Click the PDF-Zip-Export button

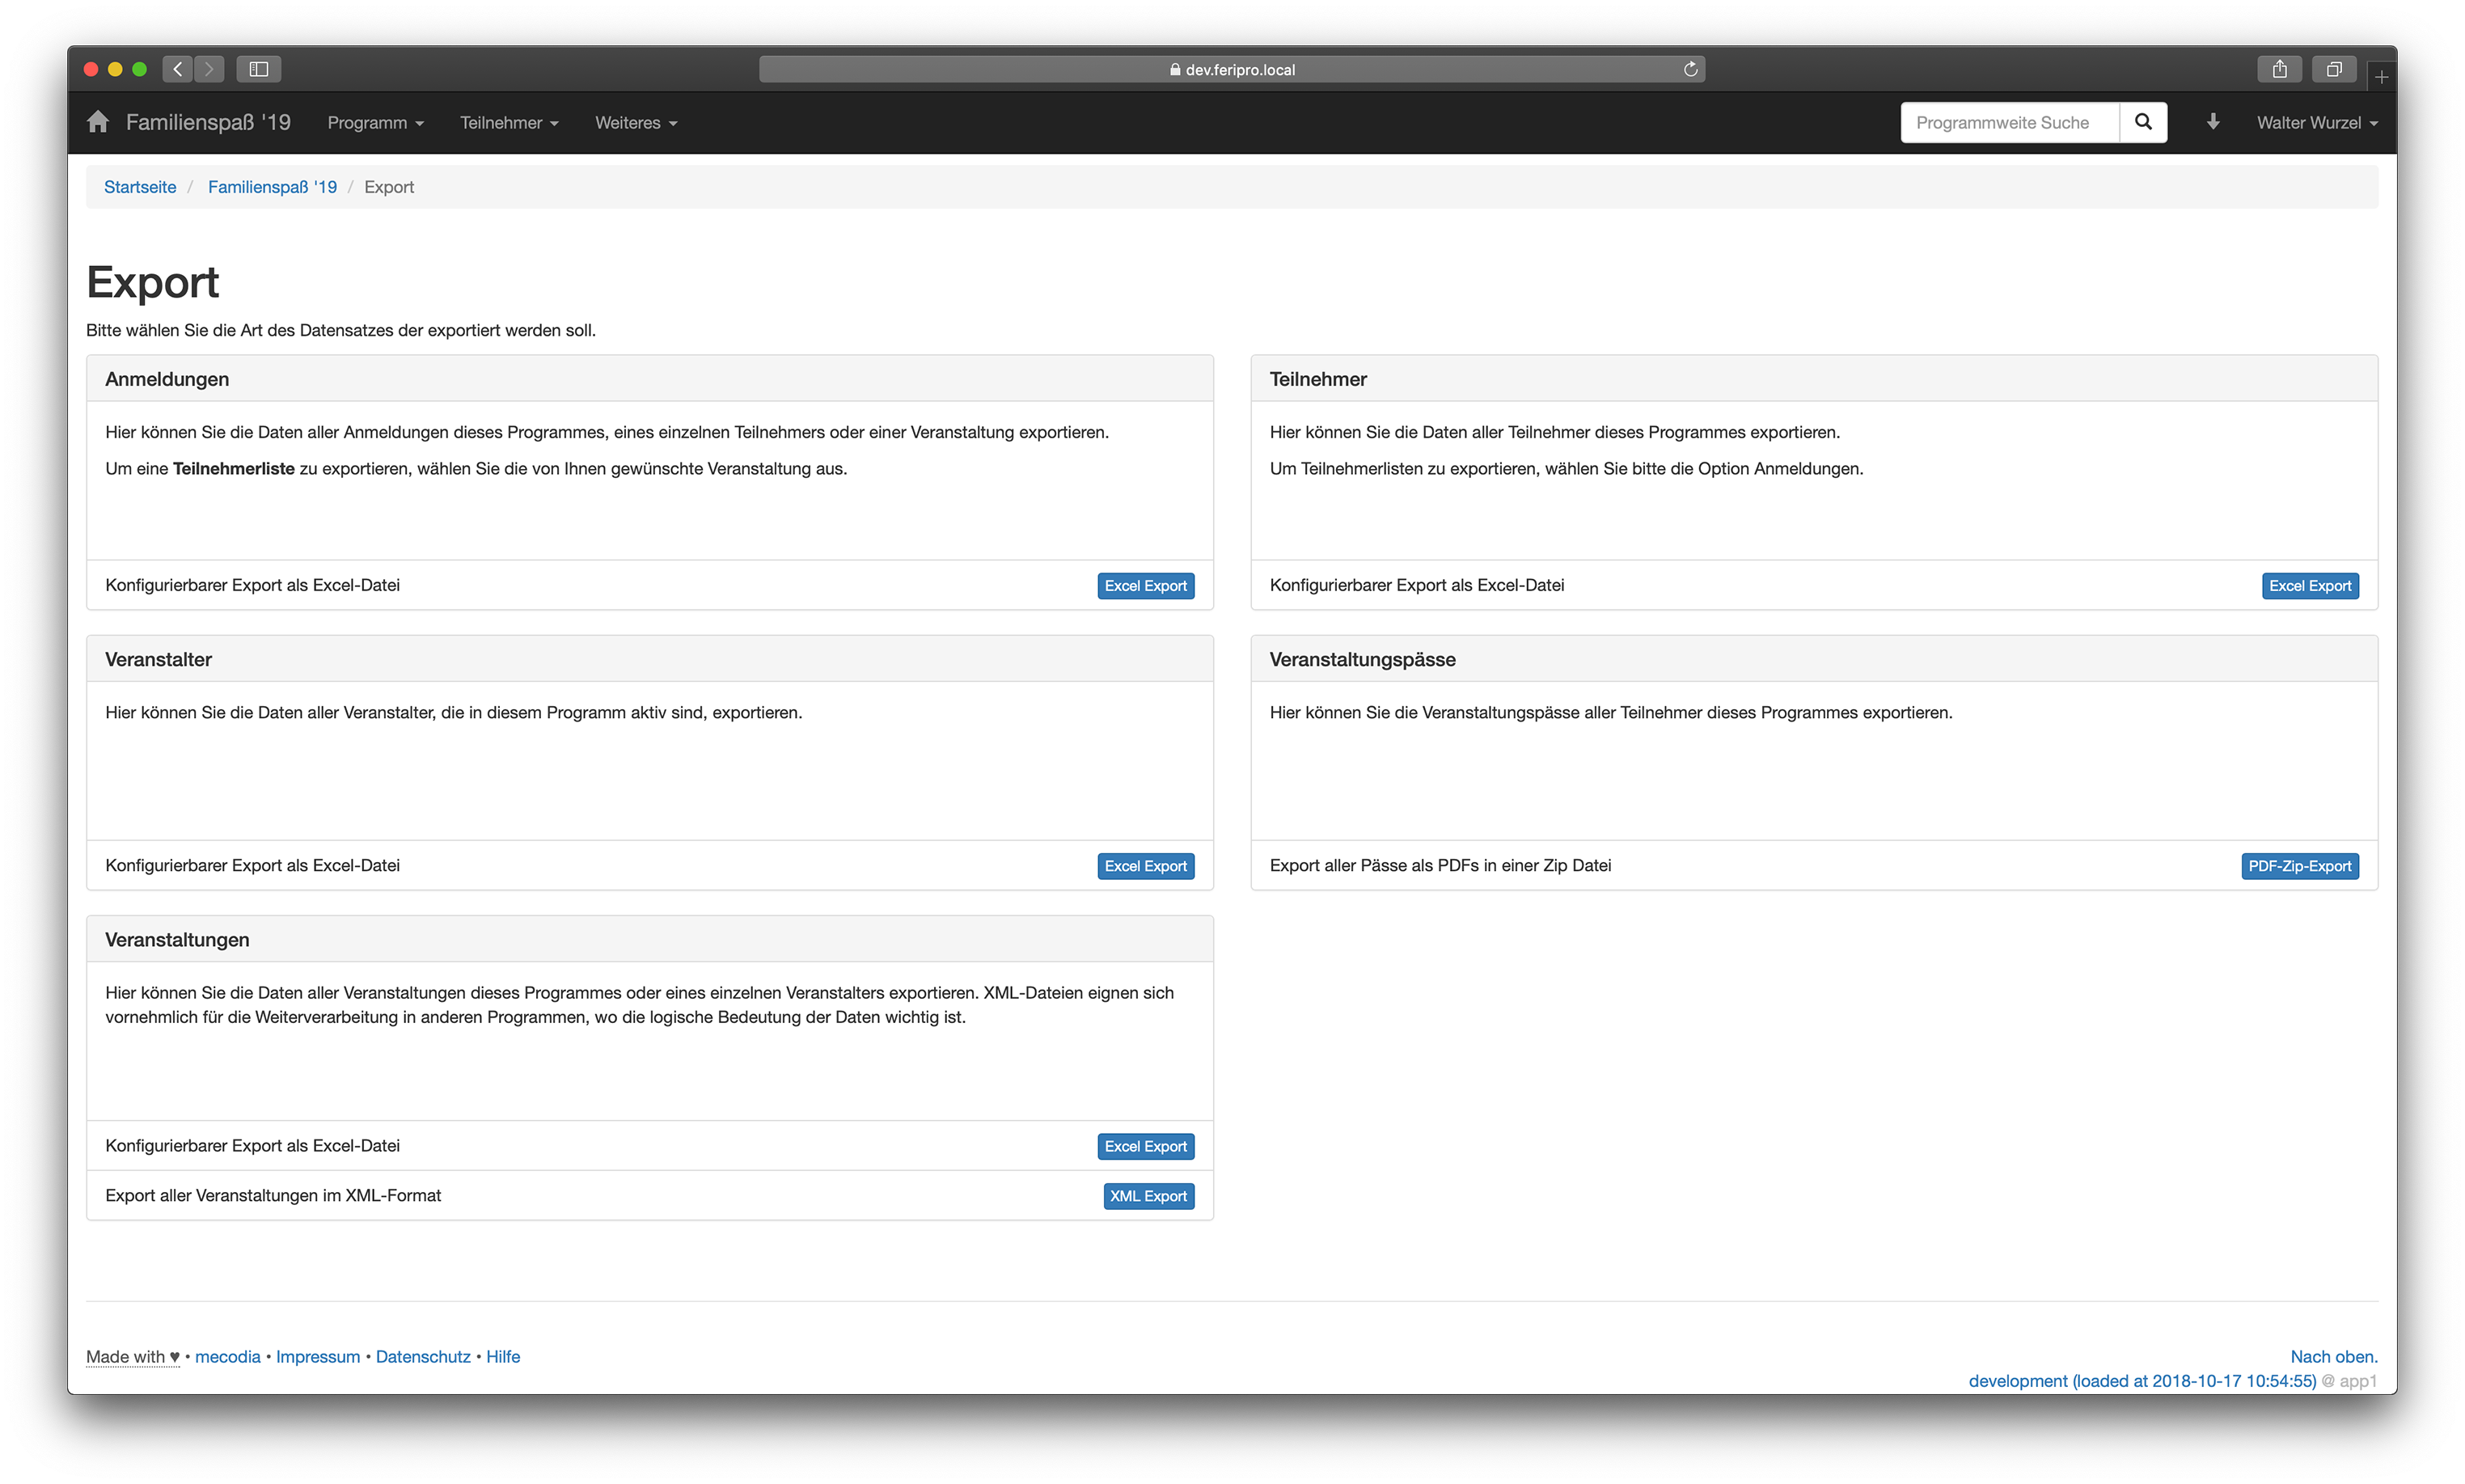tap(2299, 866)
